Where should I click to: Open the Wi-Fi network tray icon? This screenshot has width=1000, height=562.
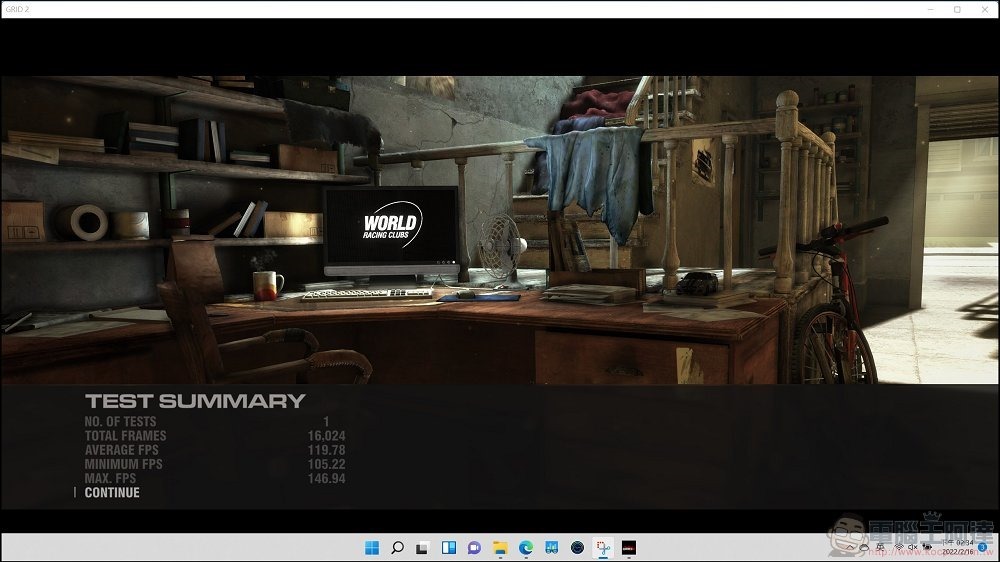(899, 547)
